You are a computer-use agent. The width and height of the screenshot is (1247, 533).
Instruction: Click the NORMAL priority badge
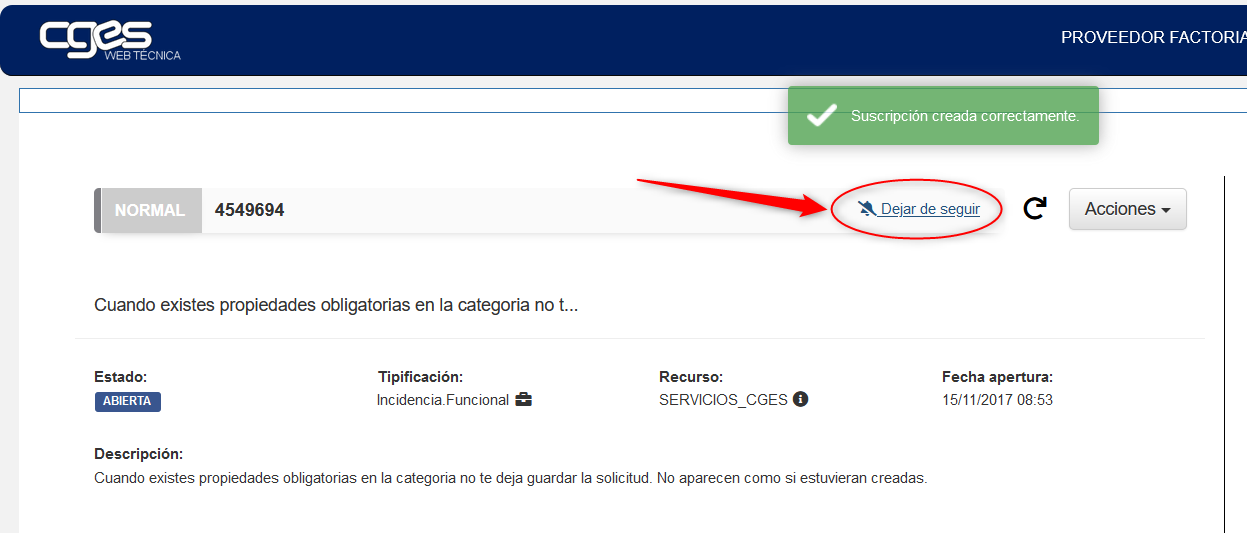click(150, 210)
